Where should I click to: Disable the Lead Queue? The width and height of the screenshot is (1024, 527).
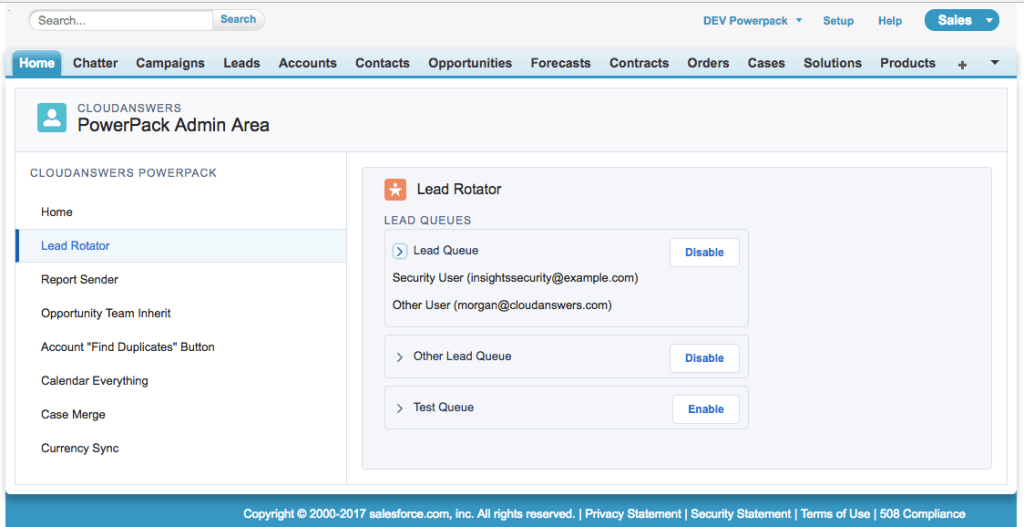click(x=704, y=253)
